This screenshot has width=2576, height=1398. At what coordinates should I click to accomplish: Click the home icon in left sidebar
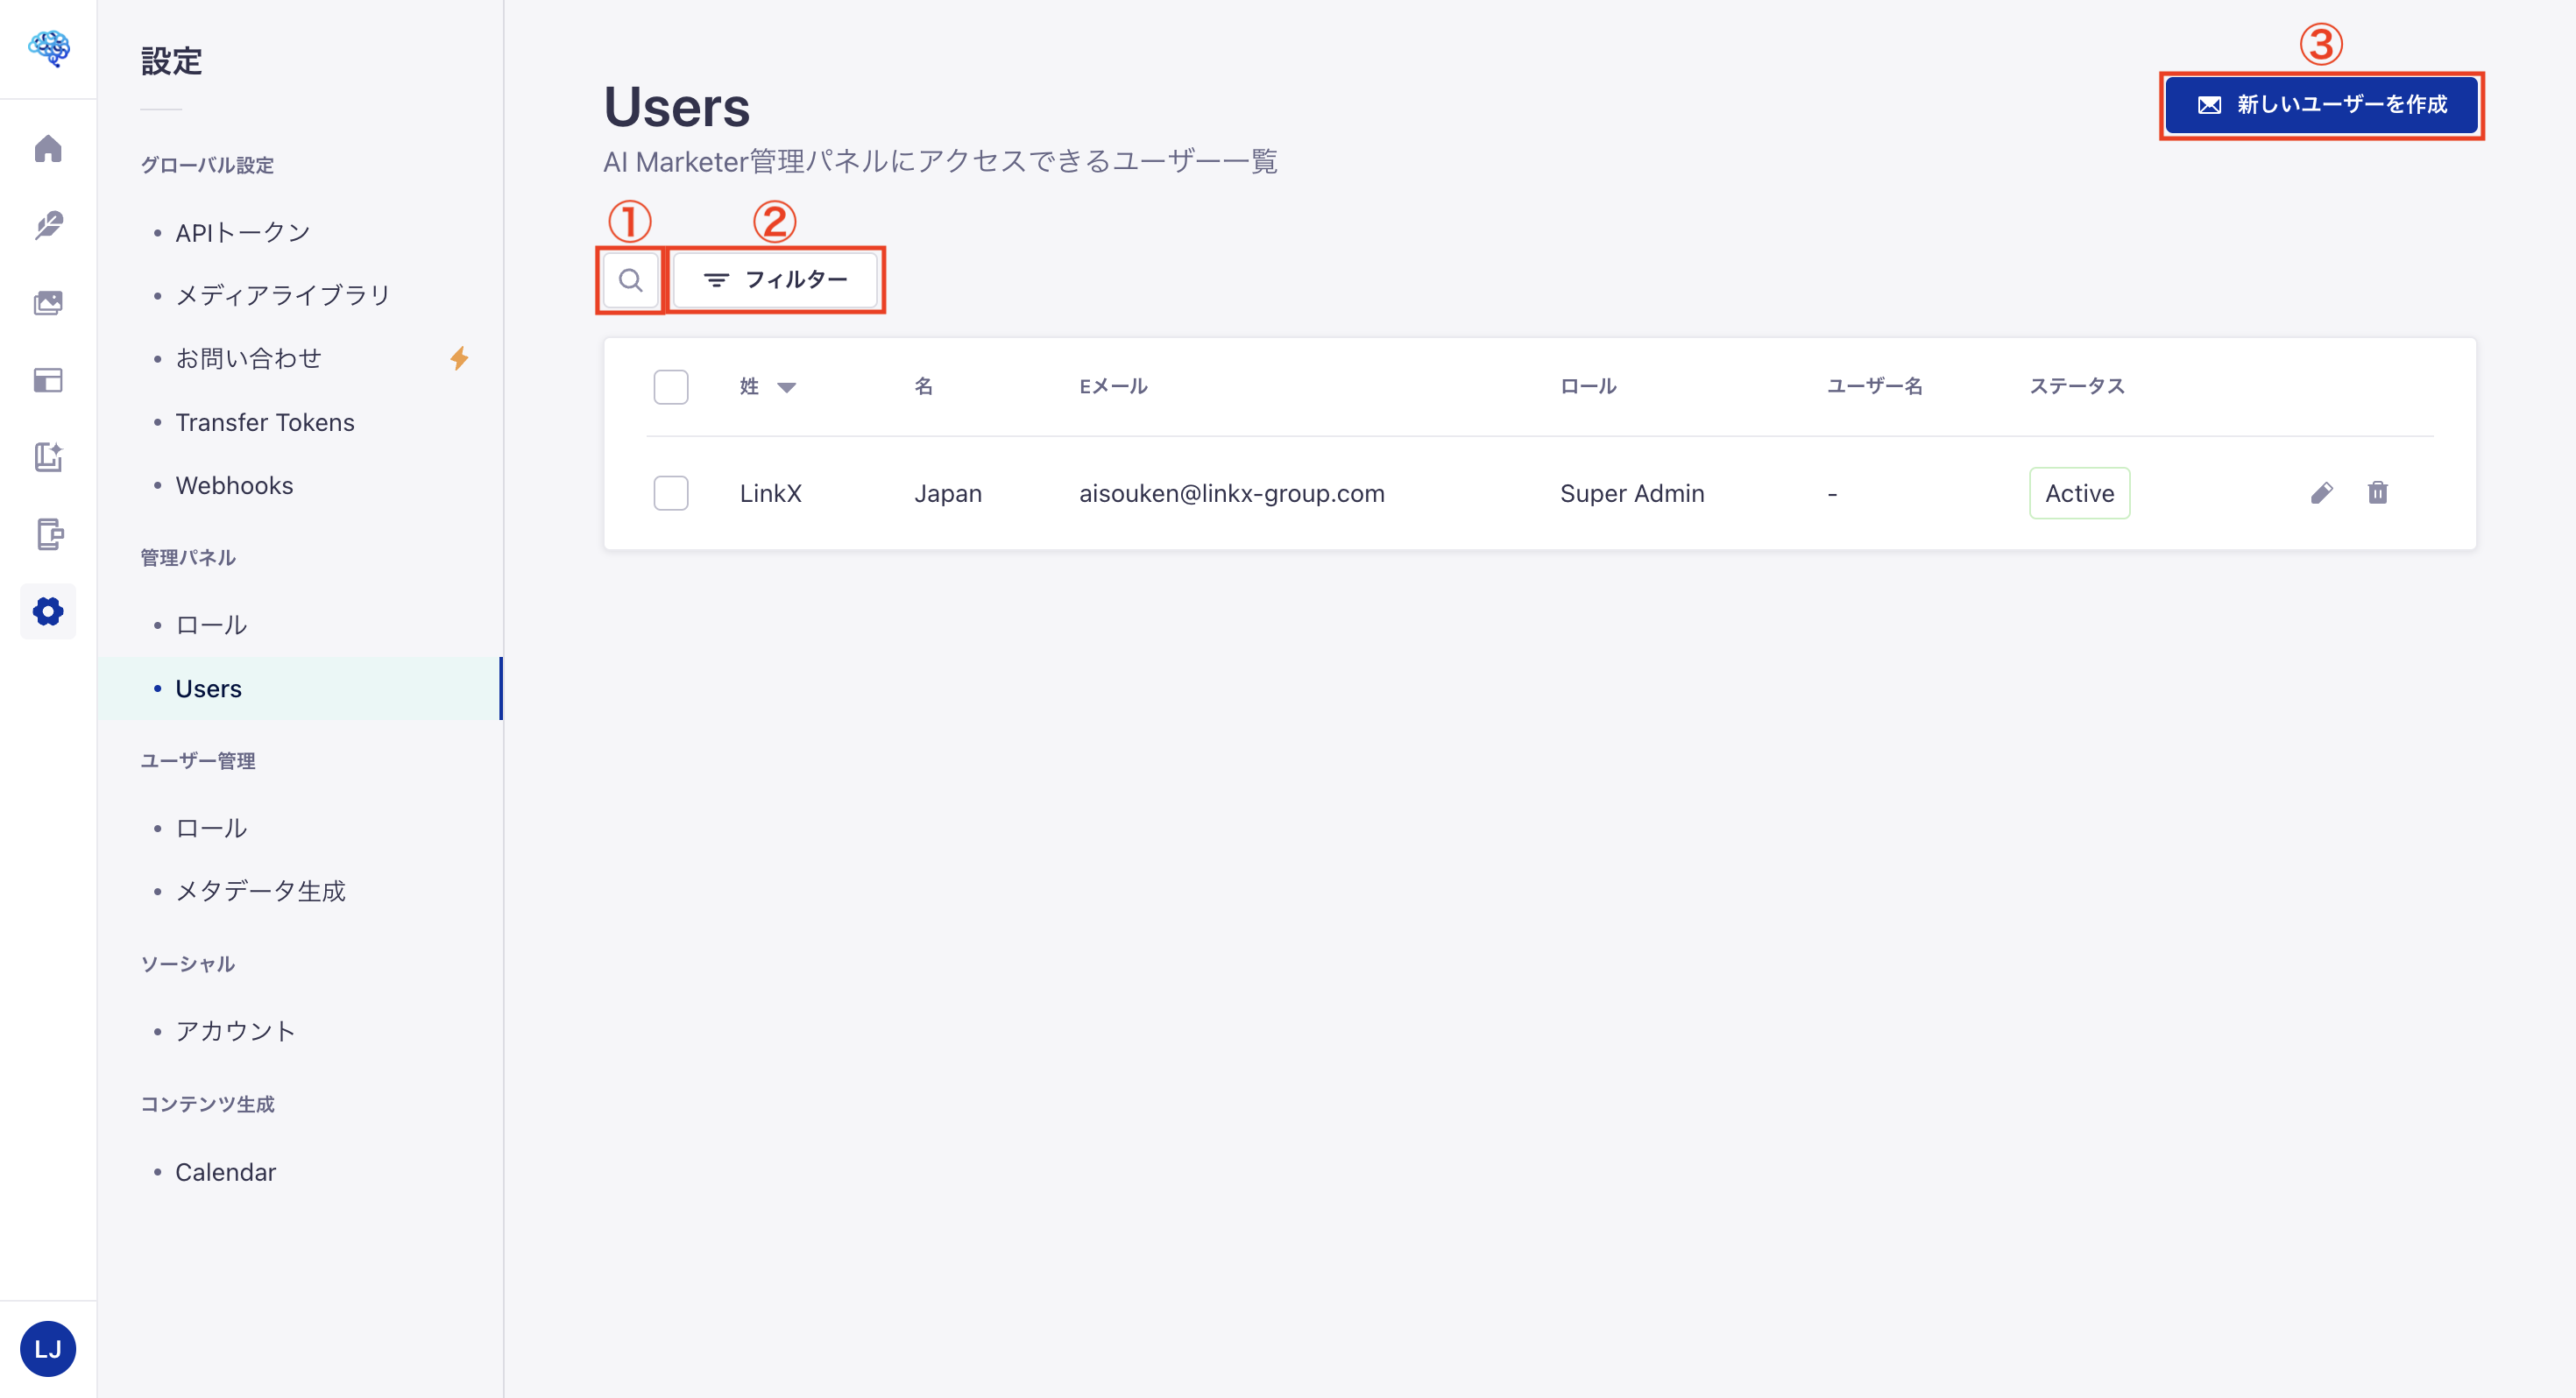(48, 148)
